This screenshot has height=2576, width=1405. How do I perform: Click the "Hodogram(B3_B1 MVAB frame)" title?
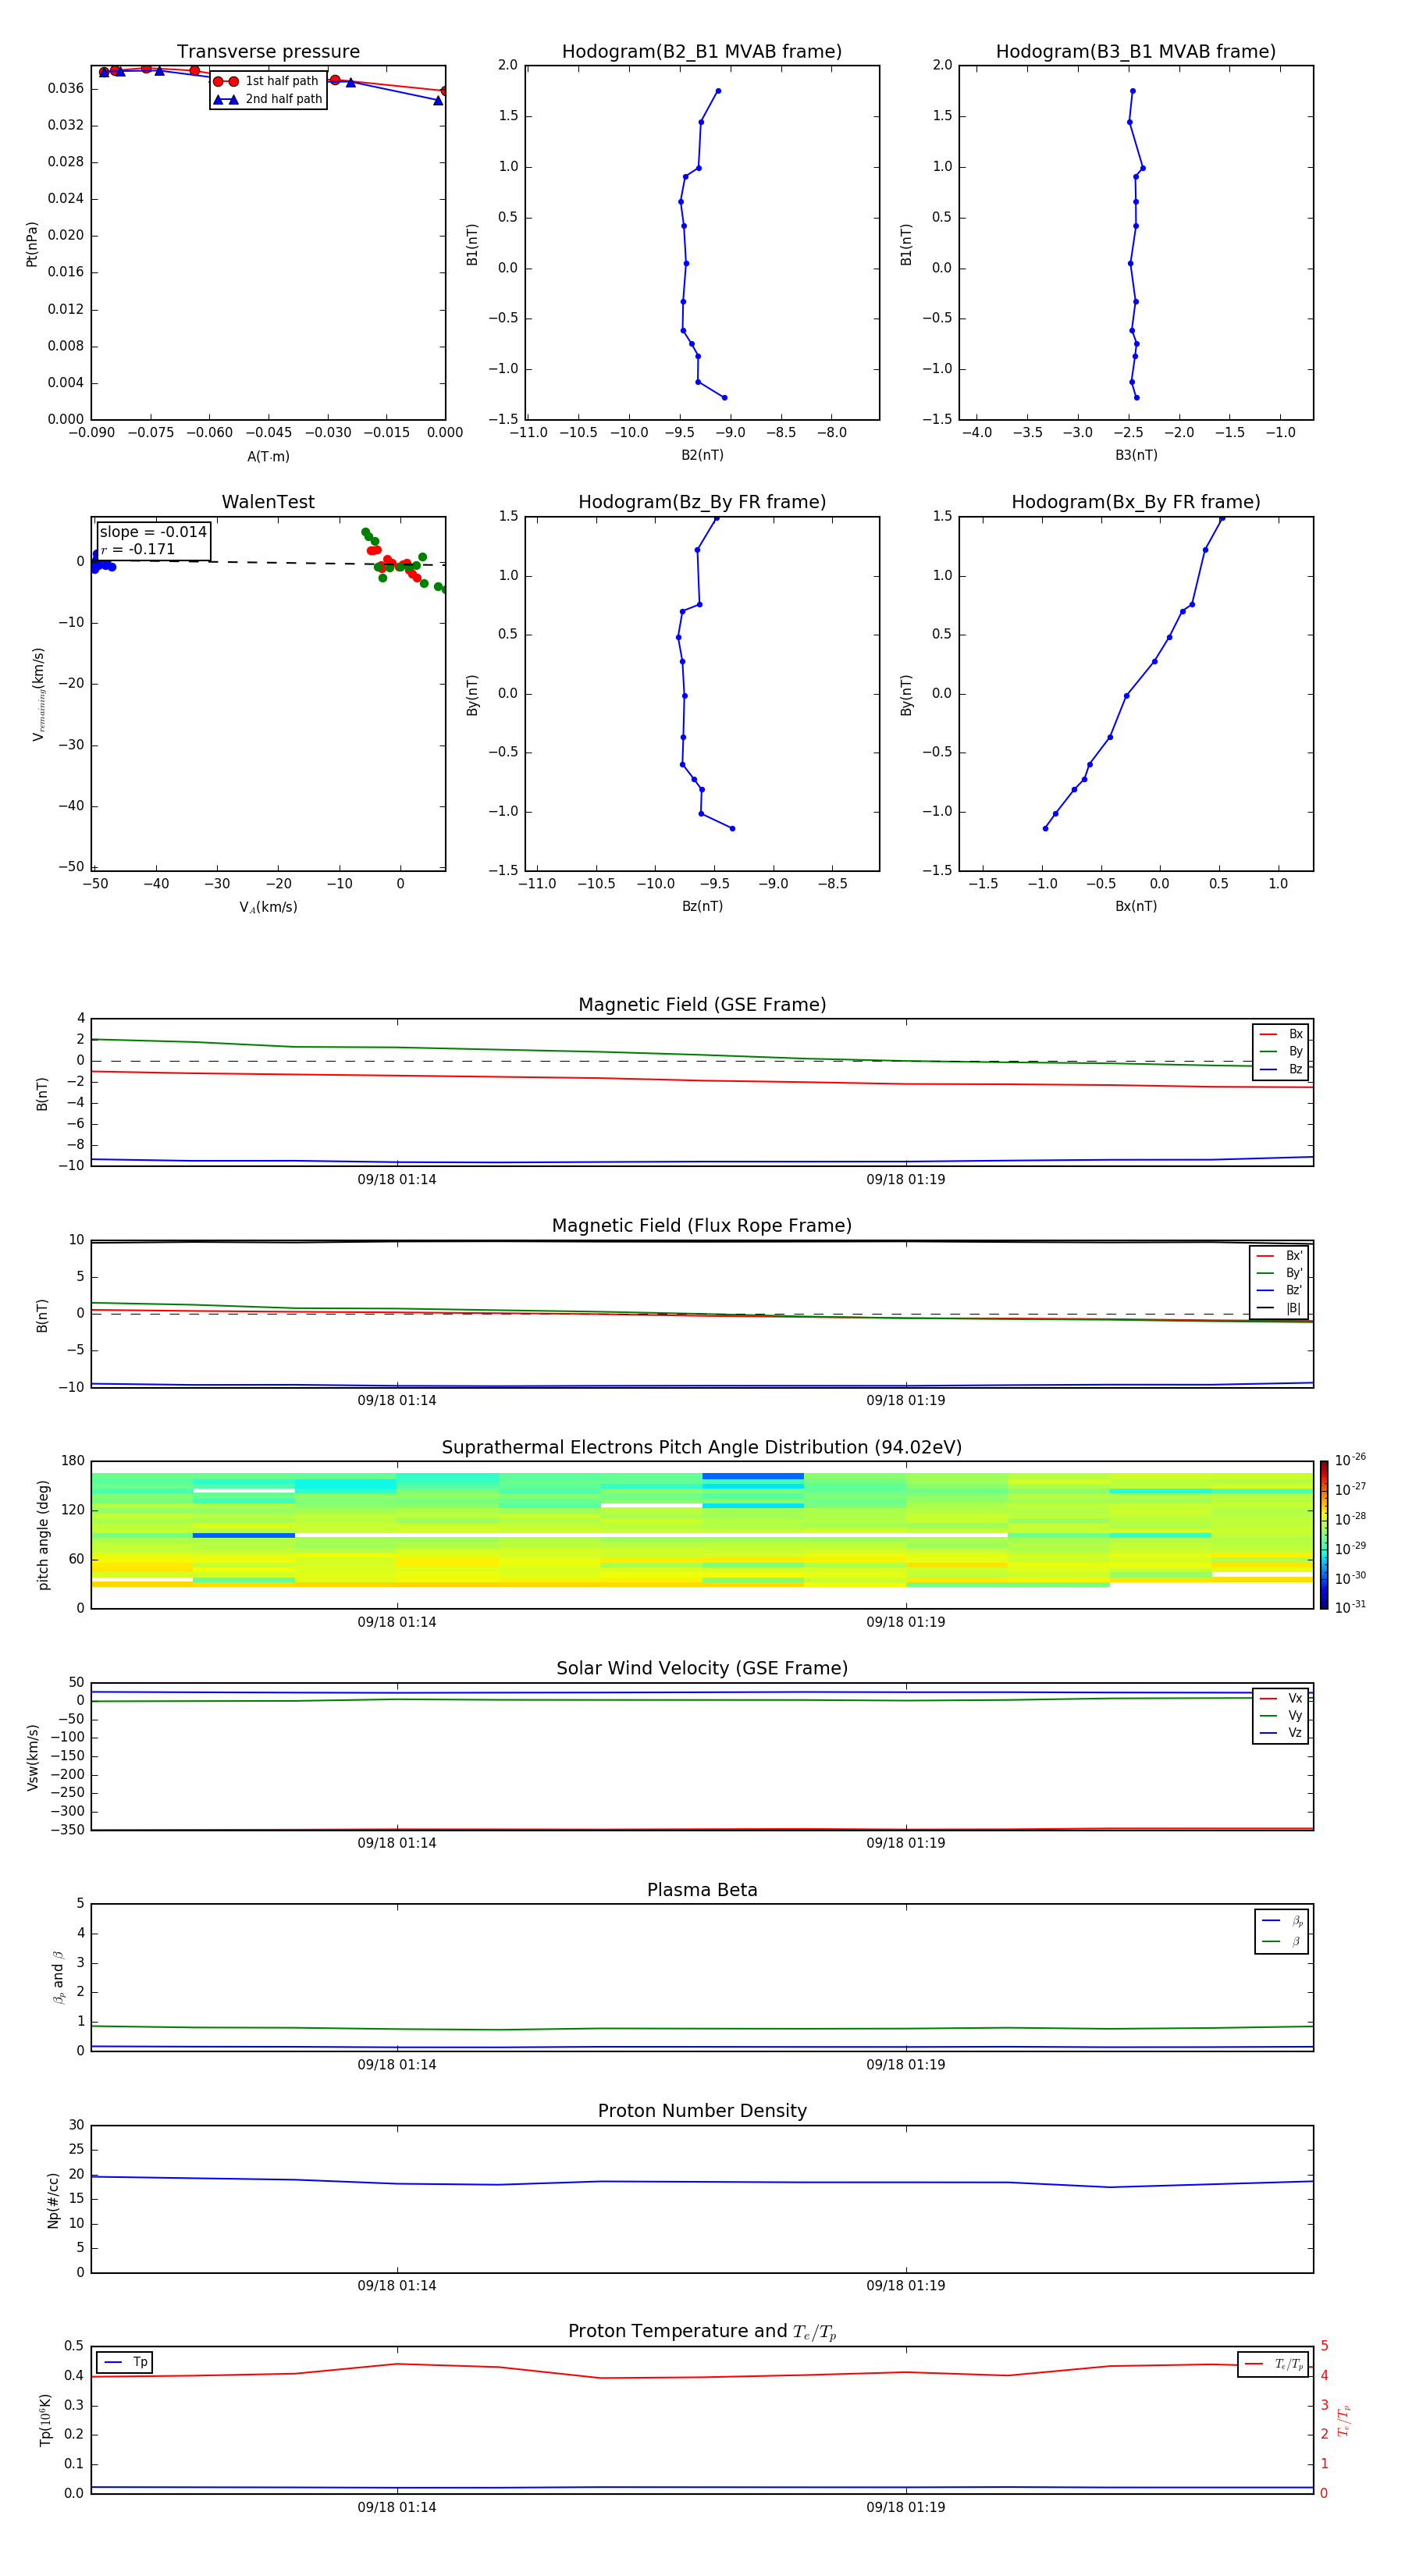click(1136, 52)
